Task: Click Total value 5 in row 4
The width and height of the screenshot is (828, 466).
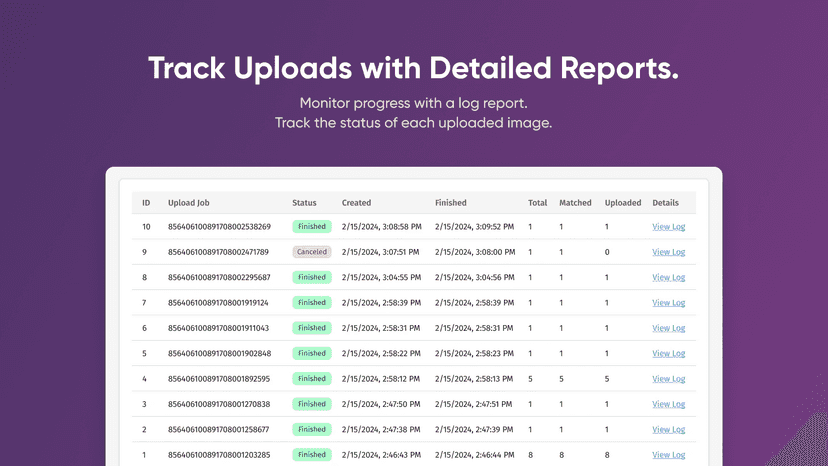Action: point(530,379)
